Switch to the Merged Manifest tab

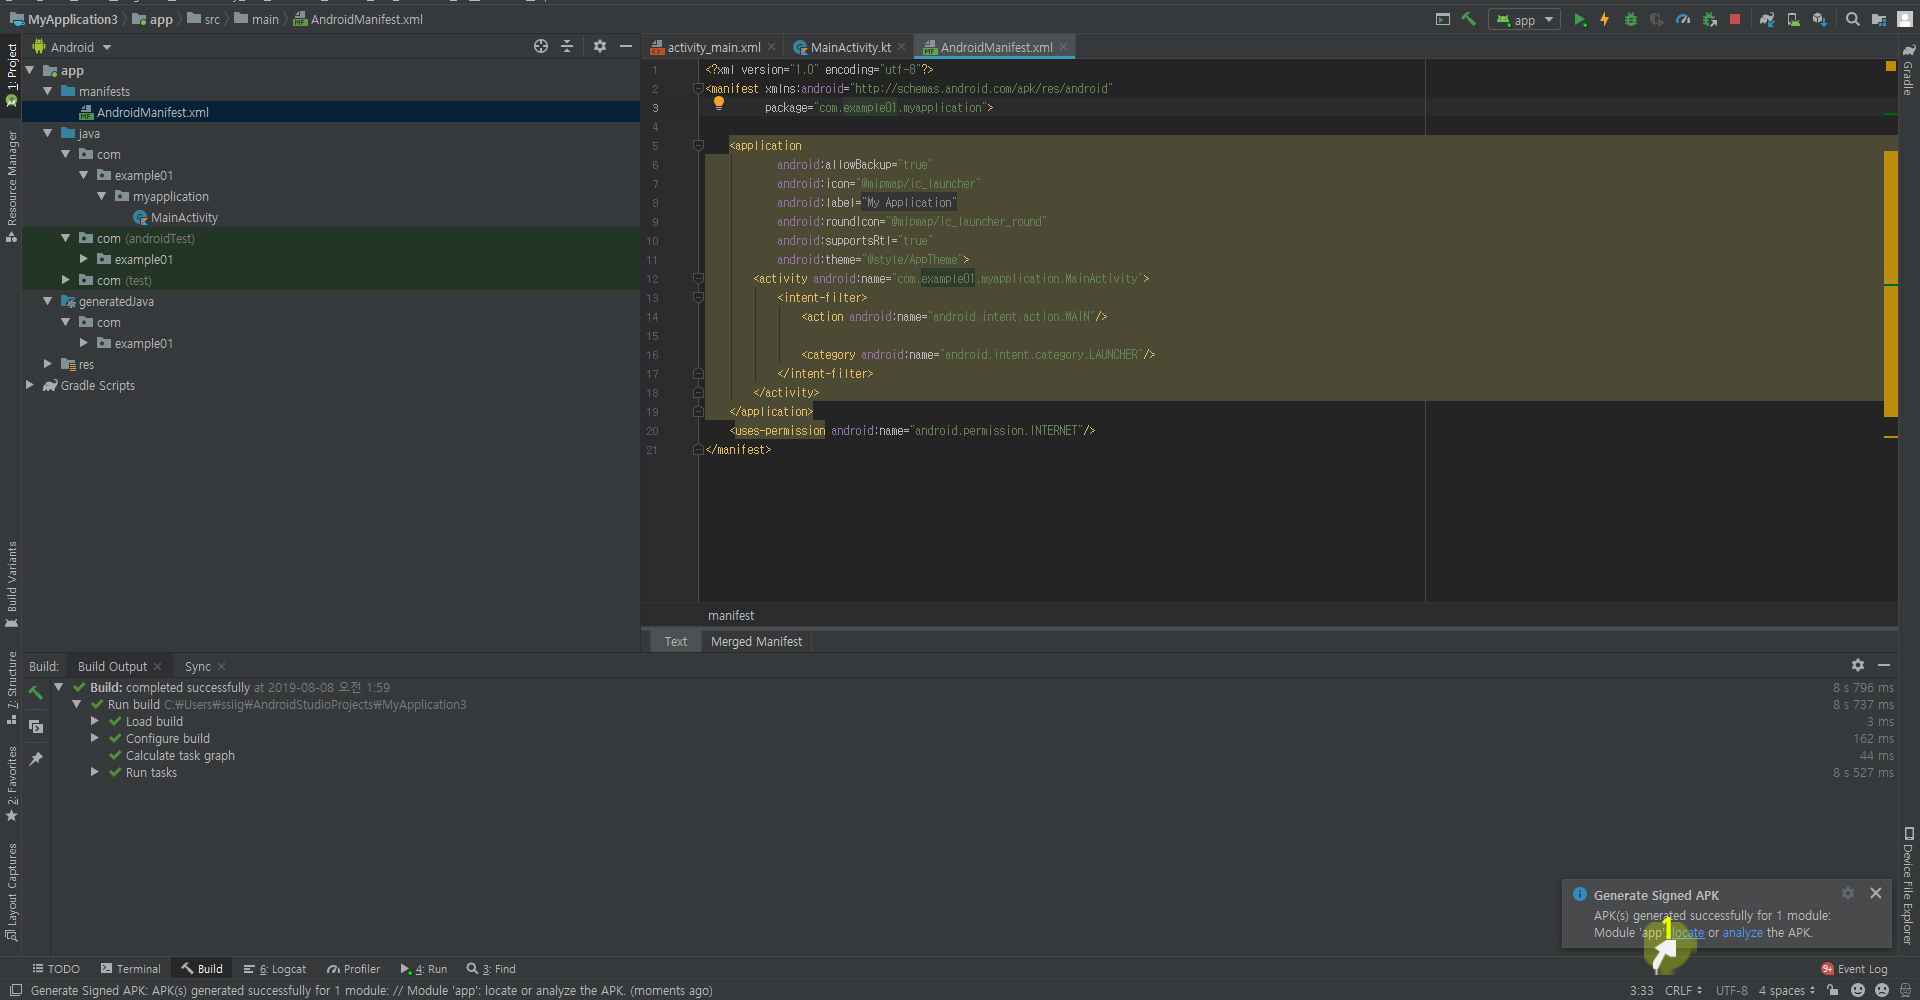point(756,641)
